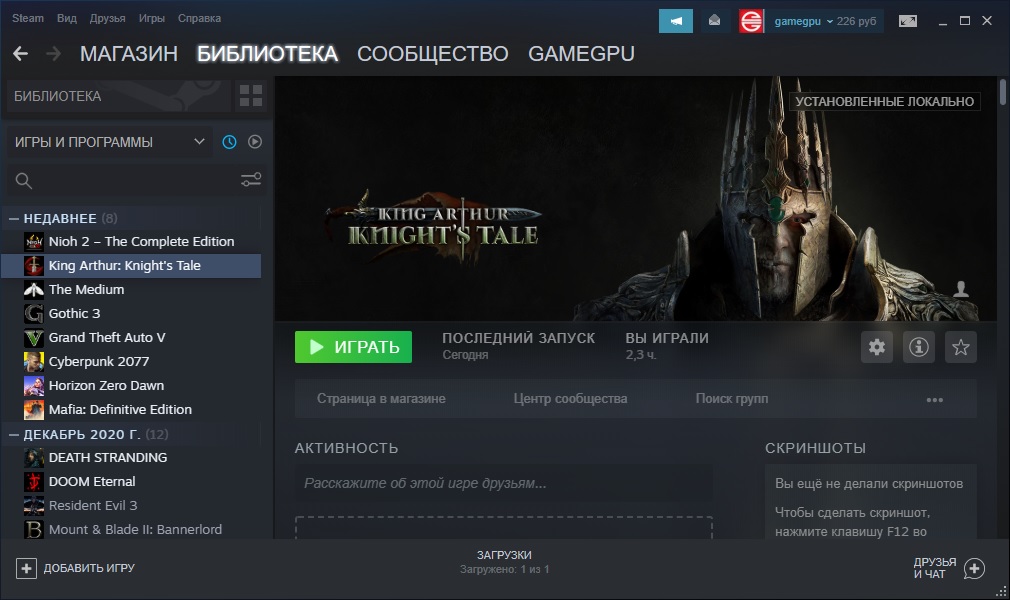Viewport: 1010px width, 600px height.
Task: Click ДРУЗЬЯ И ЧАТ label
Action: coord(935,568)
